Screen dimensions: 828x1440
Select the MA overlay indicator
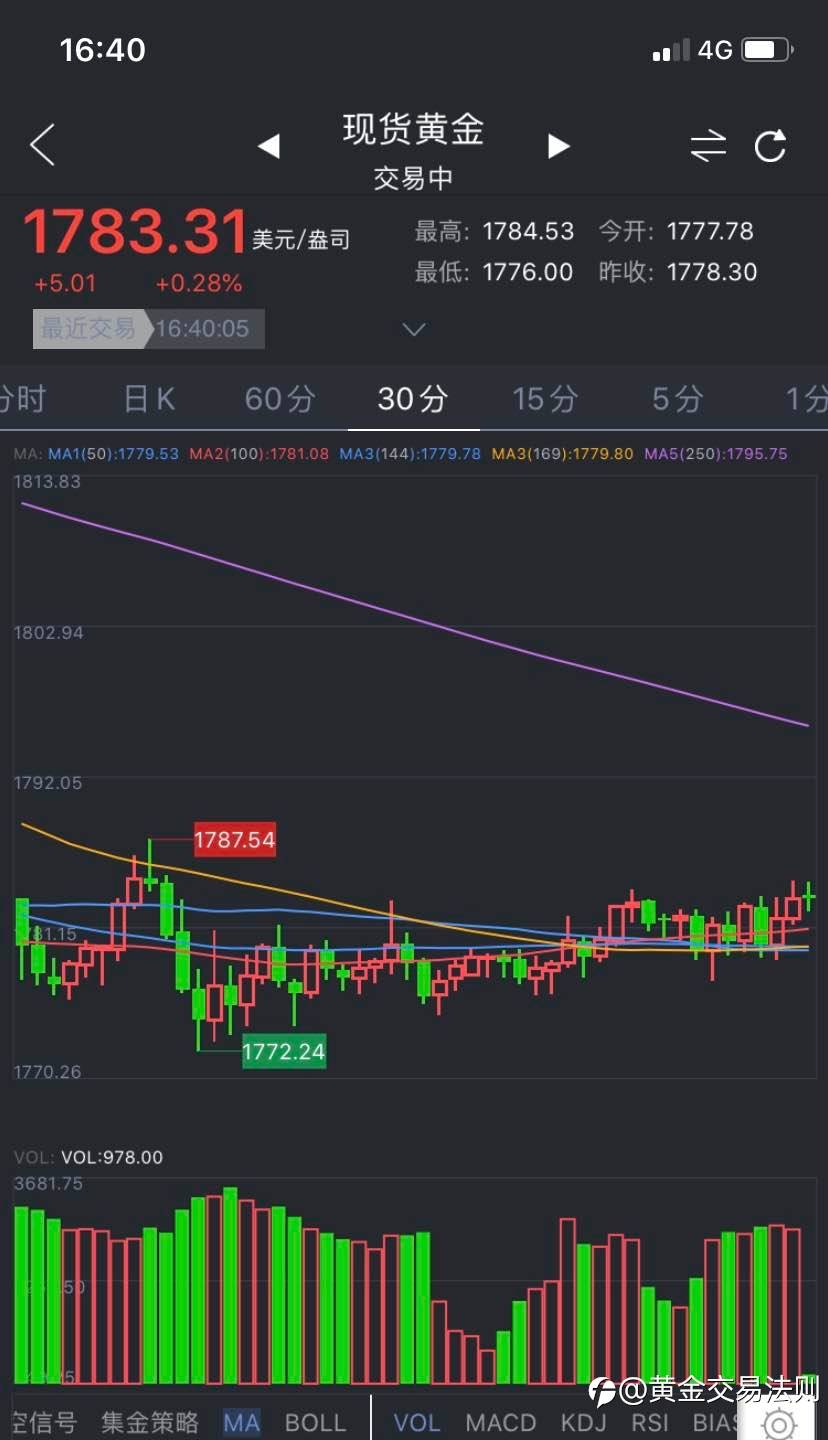[242, 1422]
